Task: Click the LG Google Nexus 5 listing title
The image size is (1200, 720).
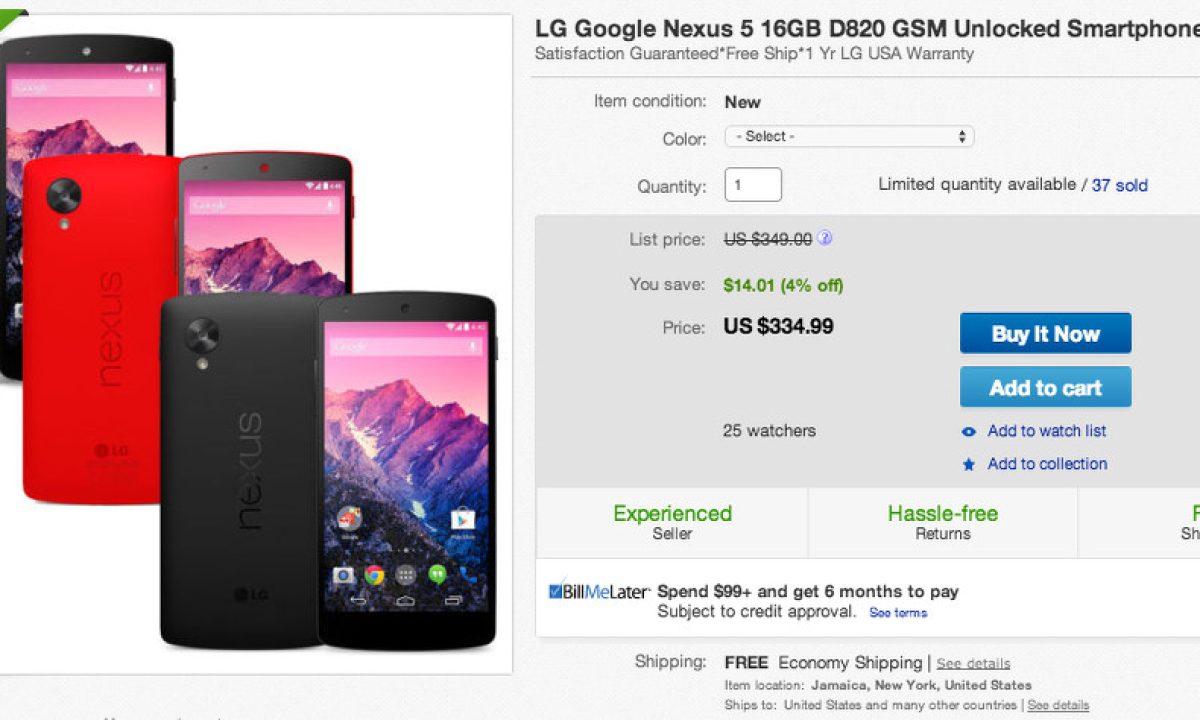Action: (x=866, y=29)
